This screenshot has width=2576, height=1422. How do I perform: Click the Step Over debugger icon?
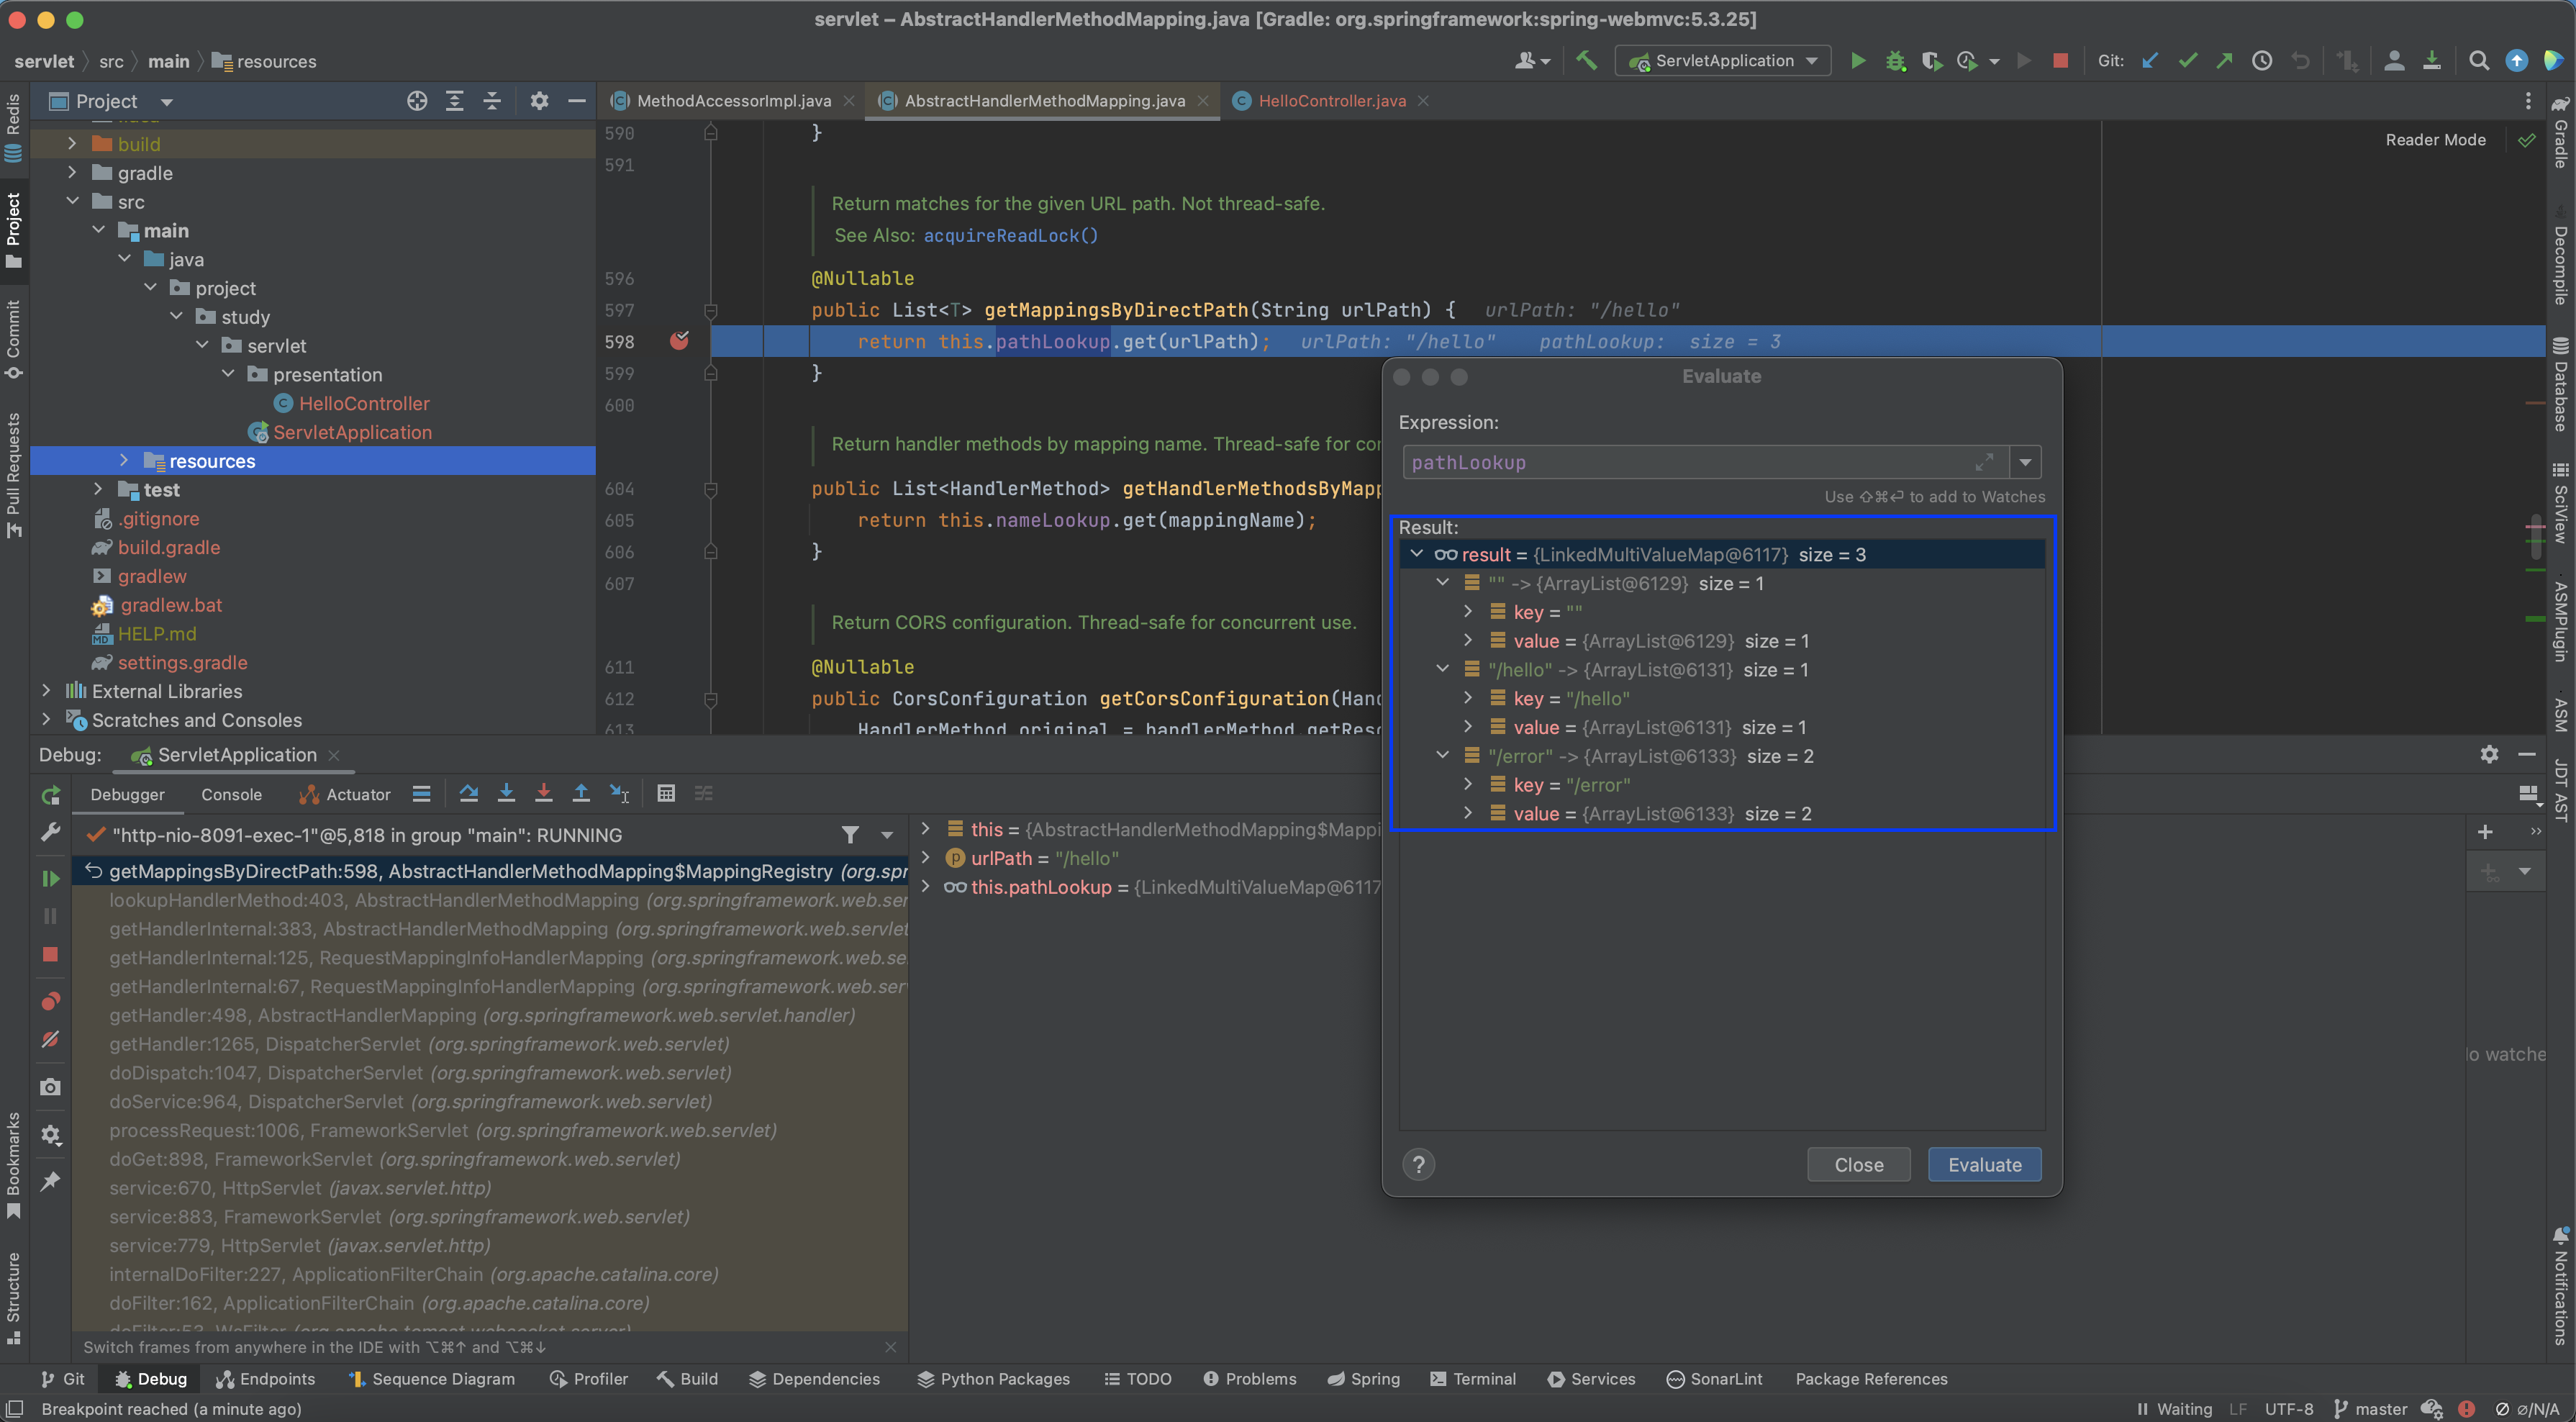click(468, 793)
